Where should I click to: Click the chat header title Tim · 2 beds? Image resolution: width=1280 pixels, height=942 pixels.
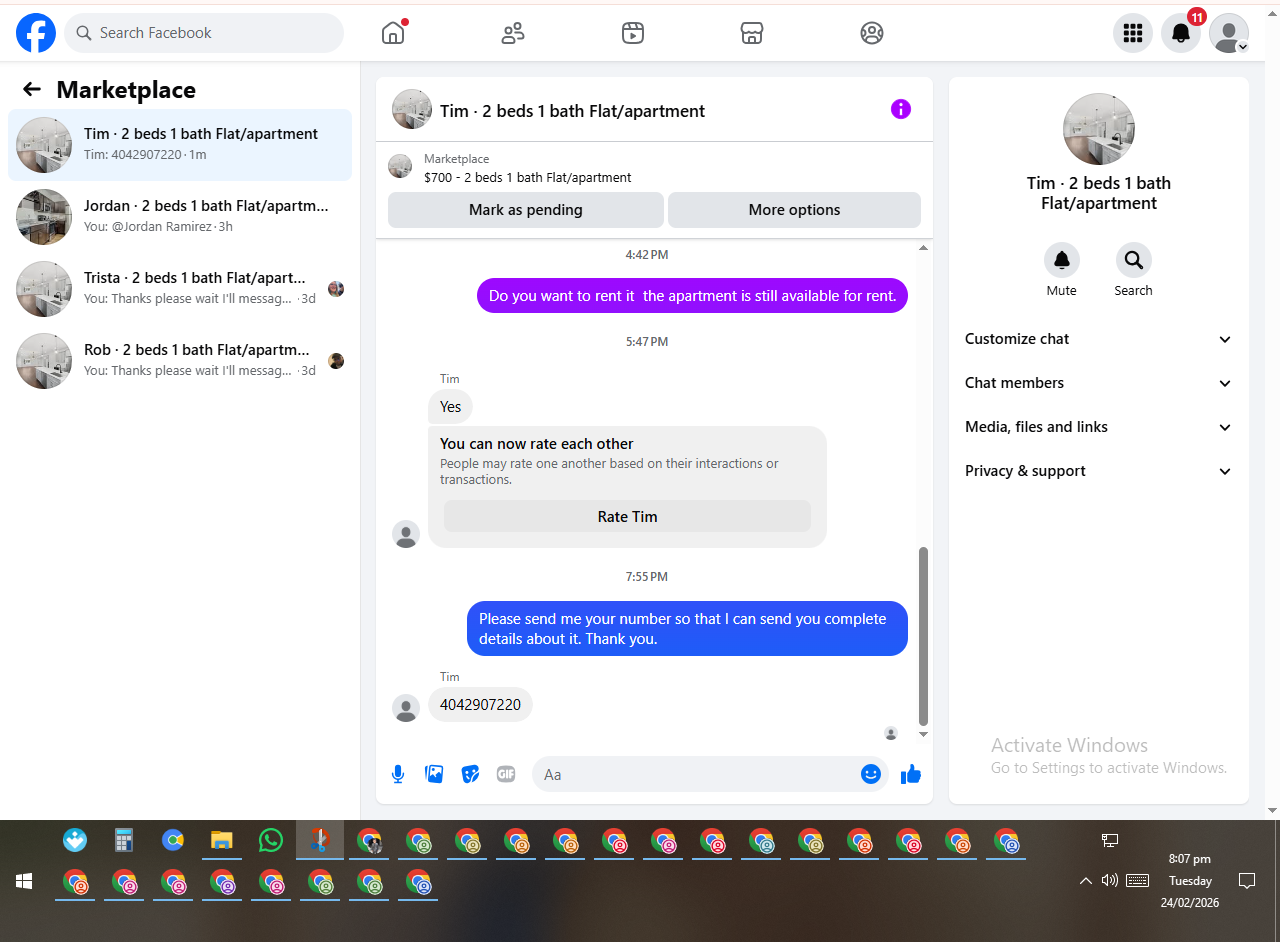[x=572, y=111]
